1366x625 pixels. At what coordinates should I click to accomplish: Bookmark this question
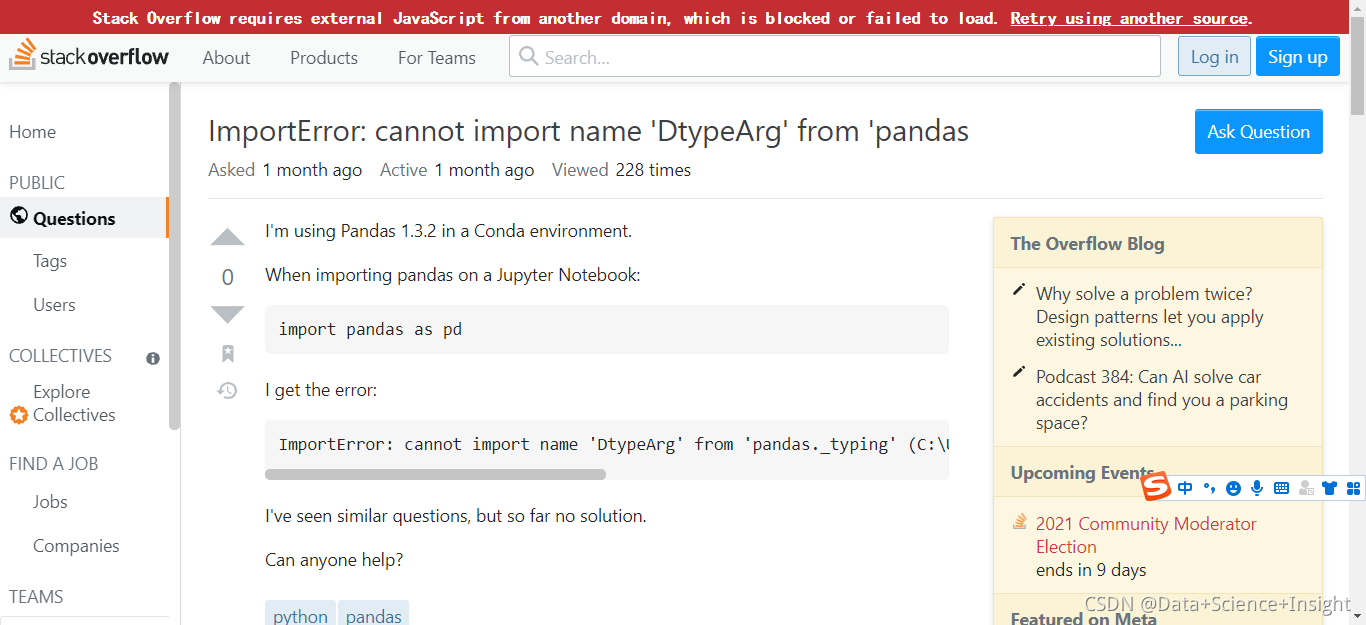227,353
